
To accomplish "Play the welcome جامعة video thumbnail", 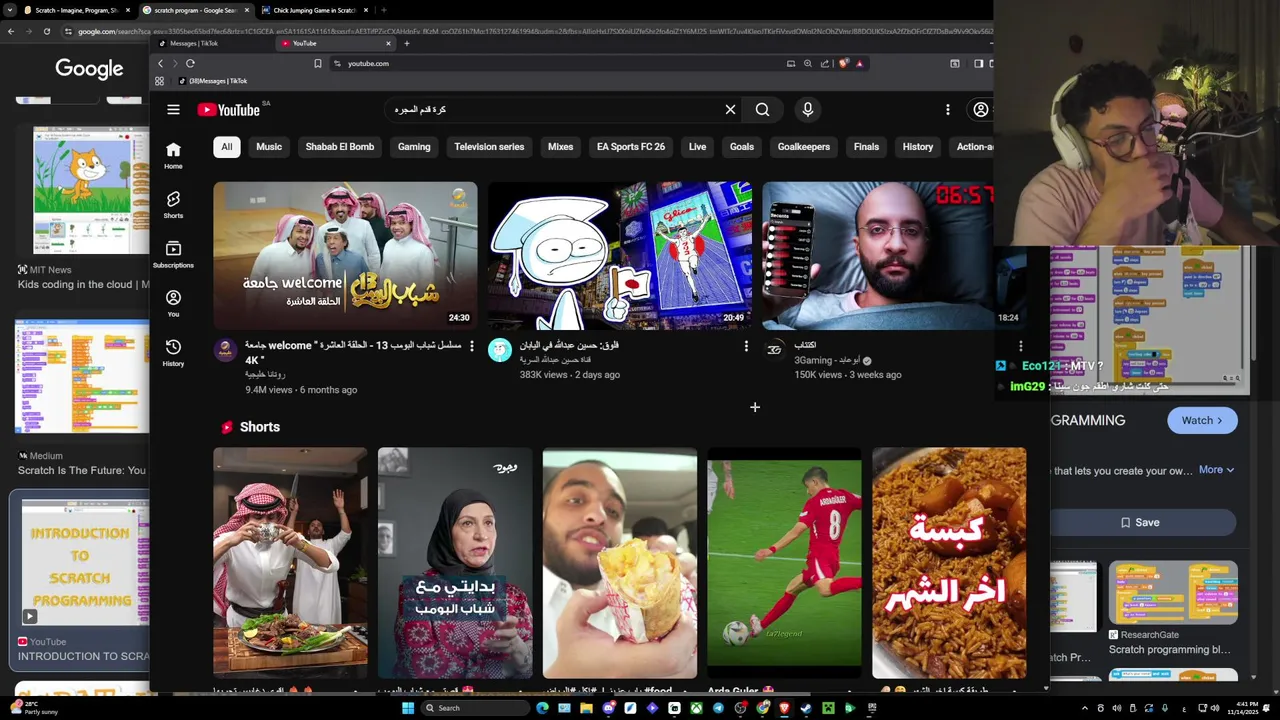I will 345,255.
